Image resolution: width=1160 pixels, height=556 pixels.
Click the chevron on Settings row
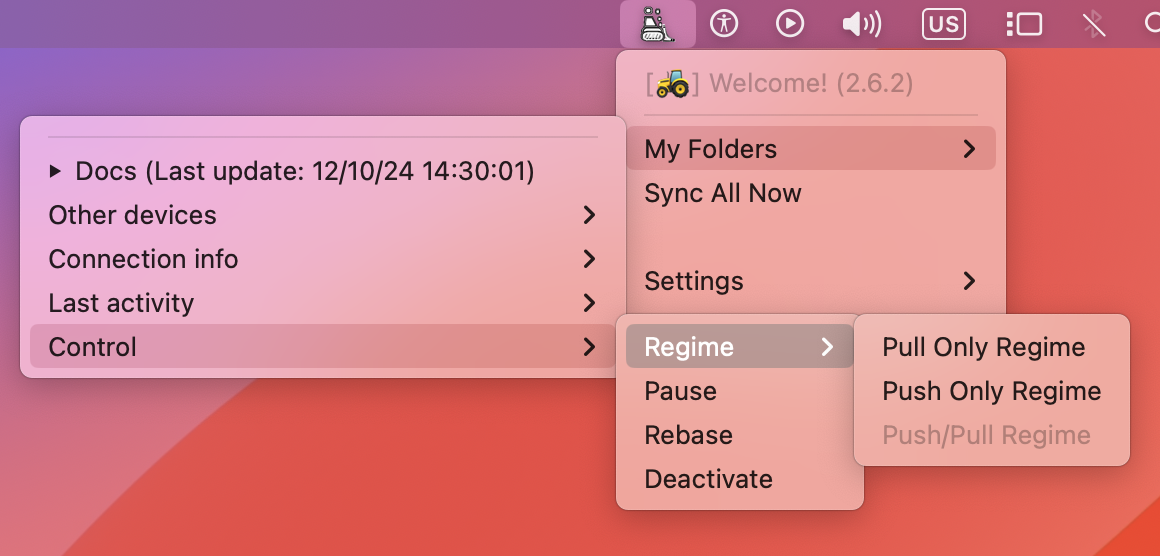pyautogui.click(x=970, y=281)
